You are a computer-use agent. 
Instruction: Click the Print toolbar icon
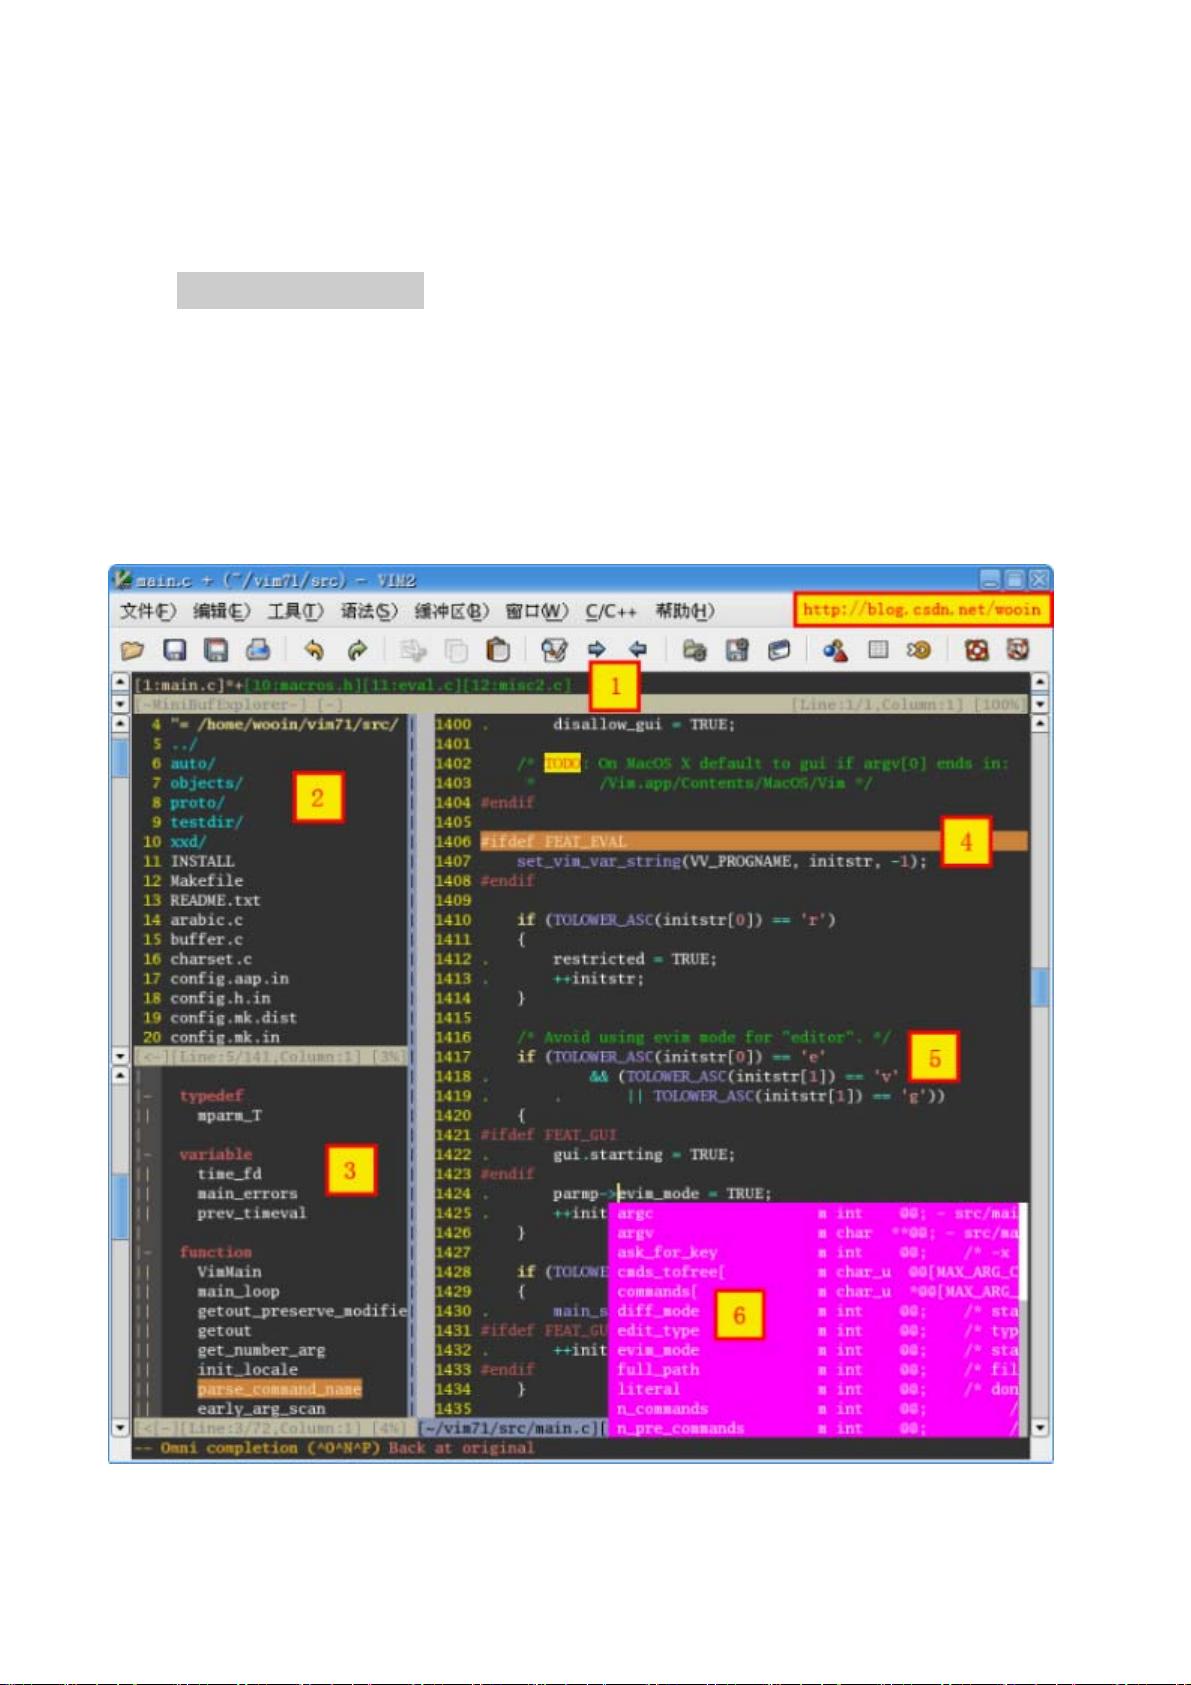tap(258, 651)
